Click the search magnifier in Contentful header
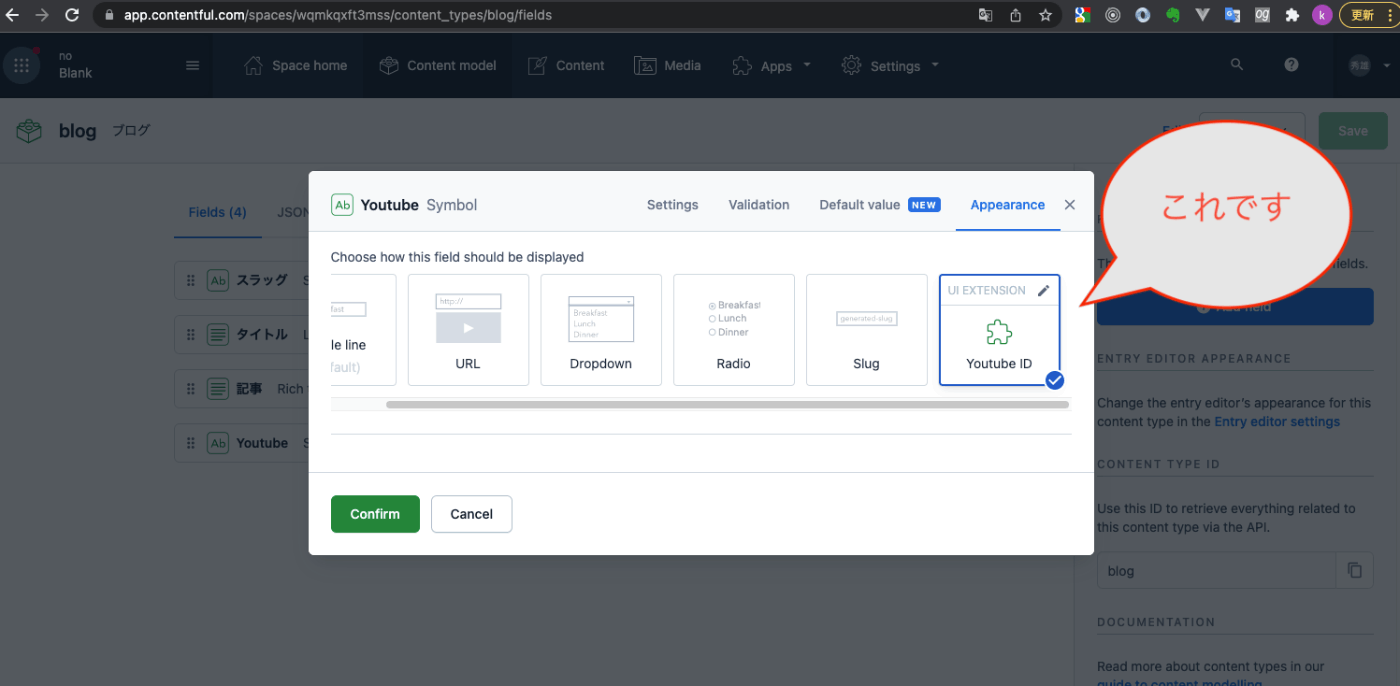1400x686 pixels. click(x=1237, y=65)
